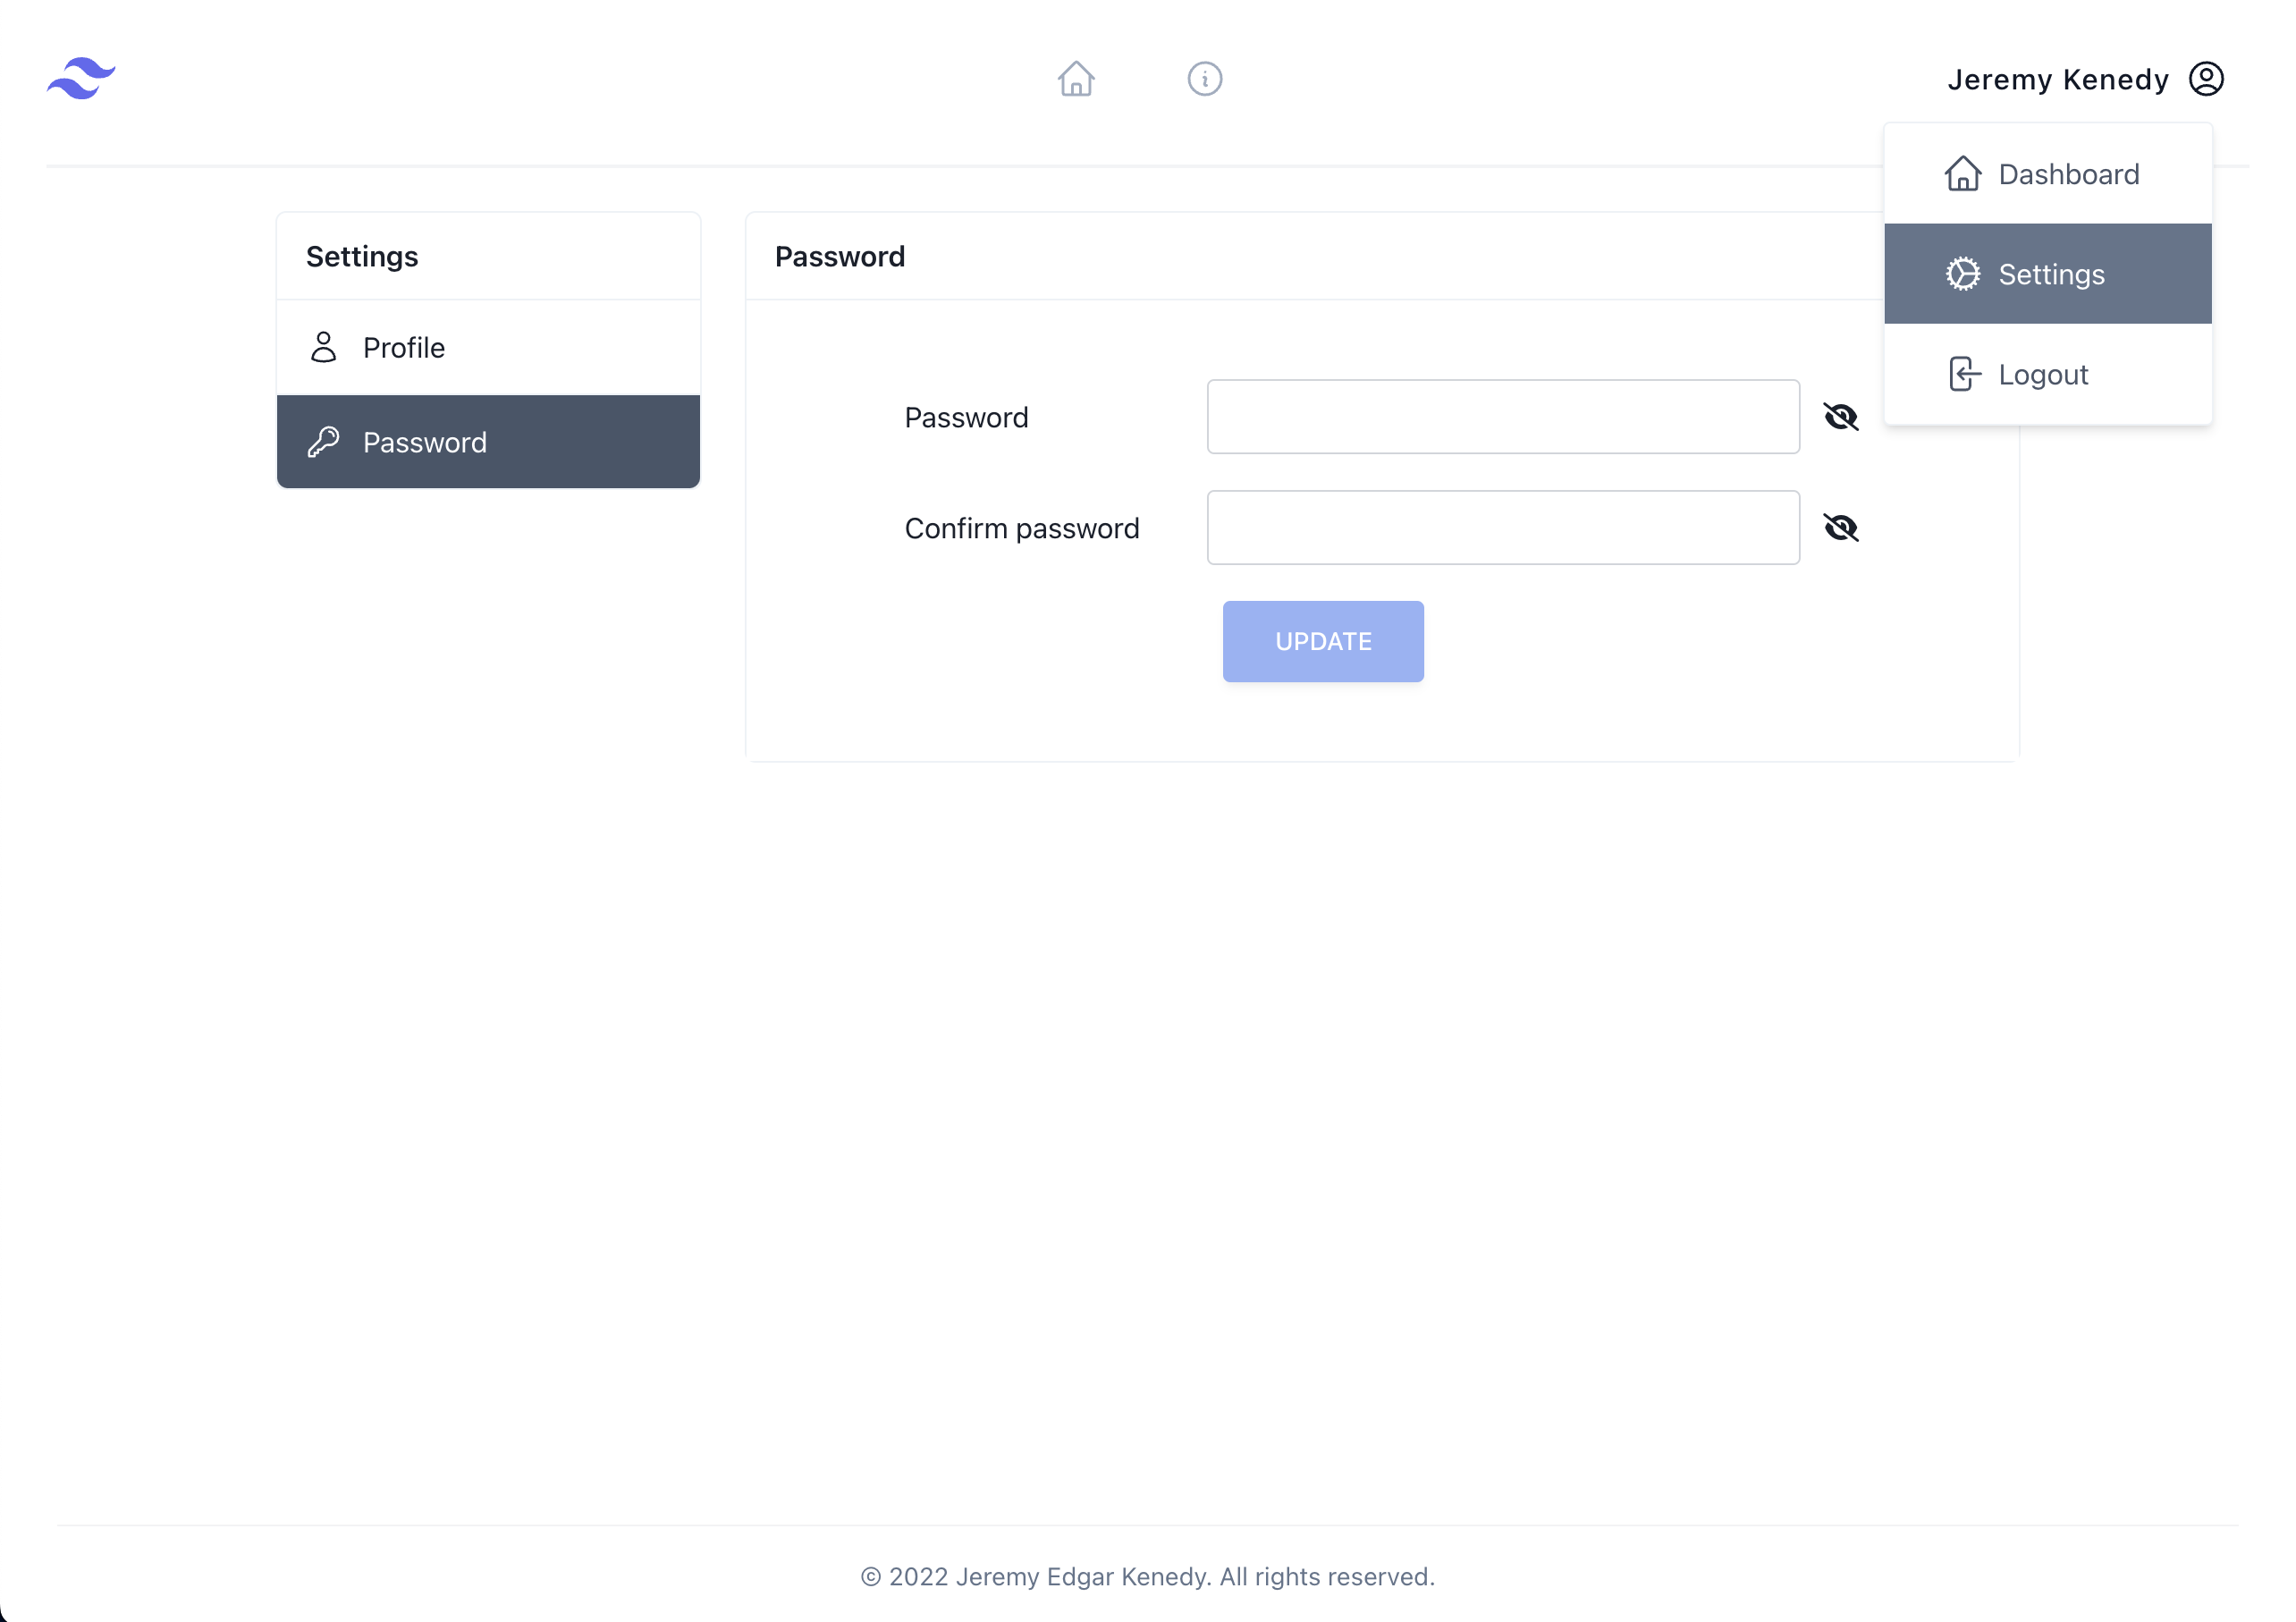Open the home icon in top navigation
The image size is (2296, 1622).
point(1076,78)
